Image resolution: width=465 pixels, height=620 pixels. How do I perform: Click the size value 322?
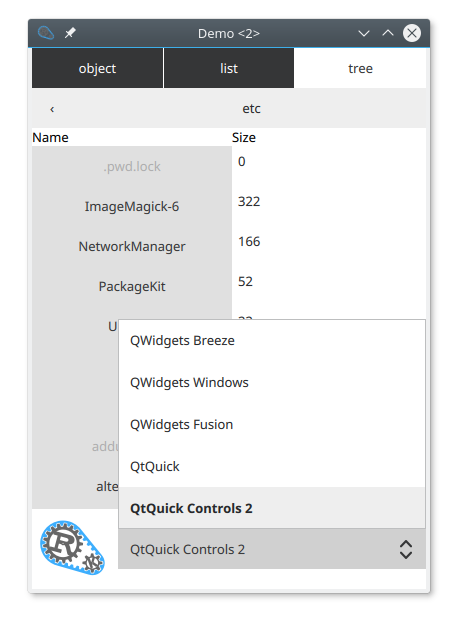pos(249,201)
